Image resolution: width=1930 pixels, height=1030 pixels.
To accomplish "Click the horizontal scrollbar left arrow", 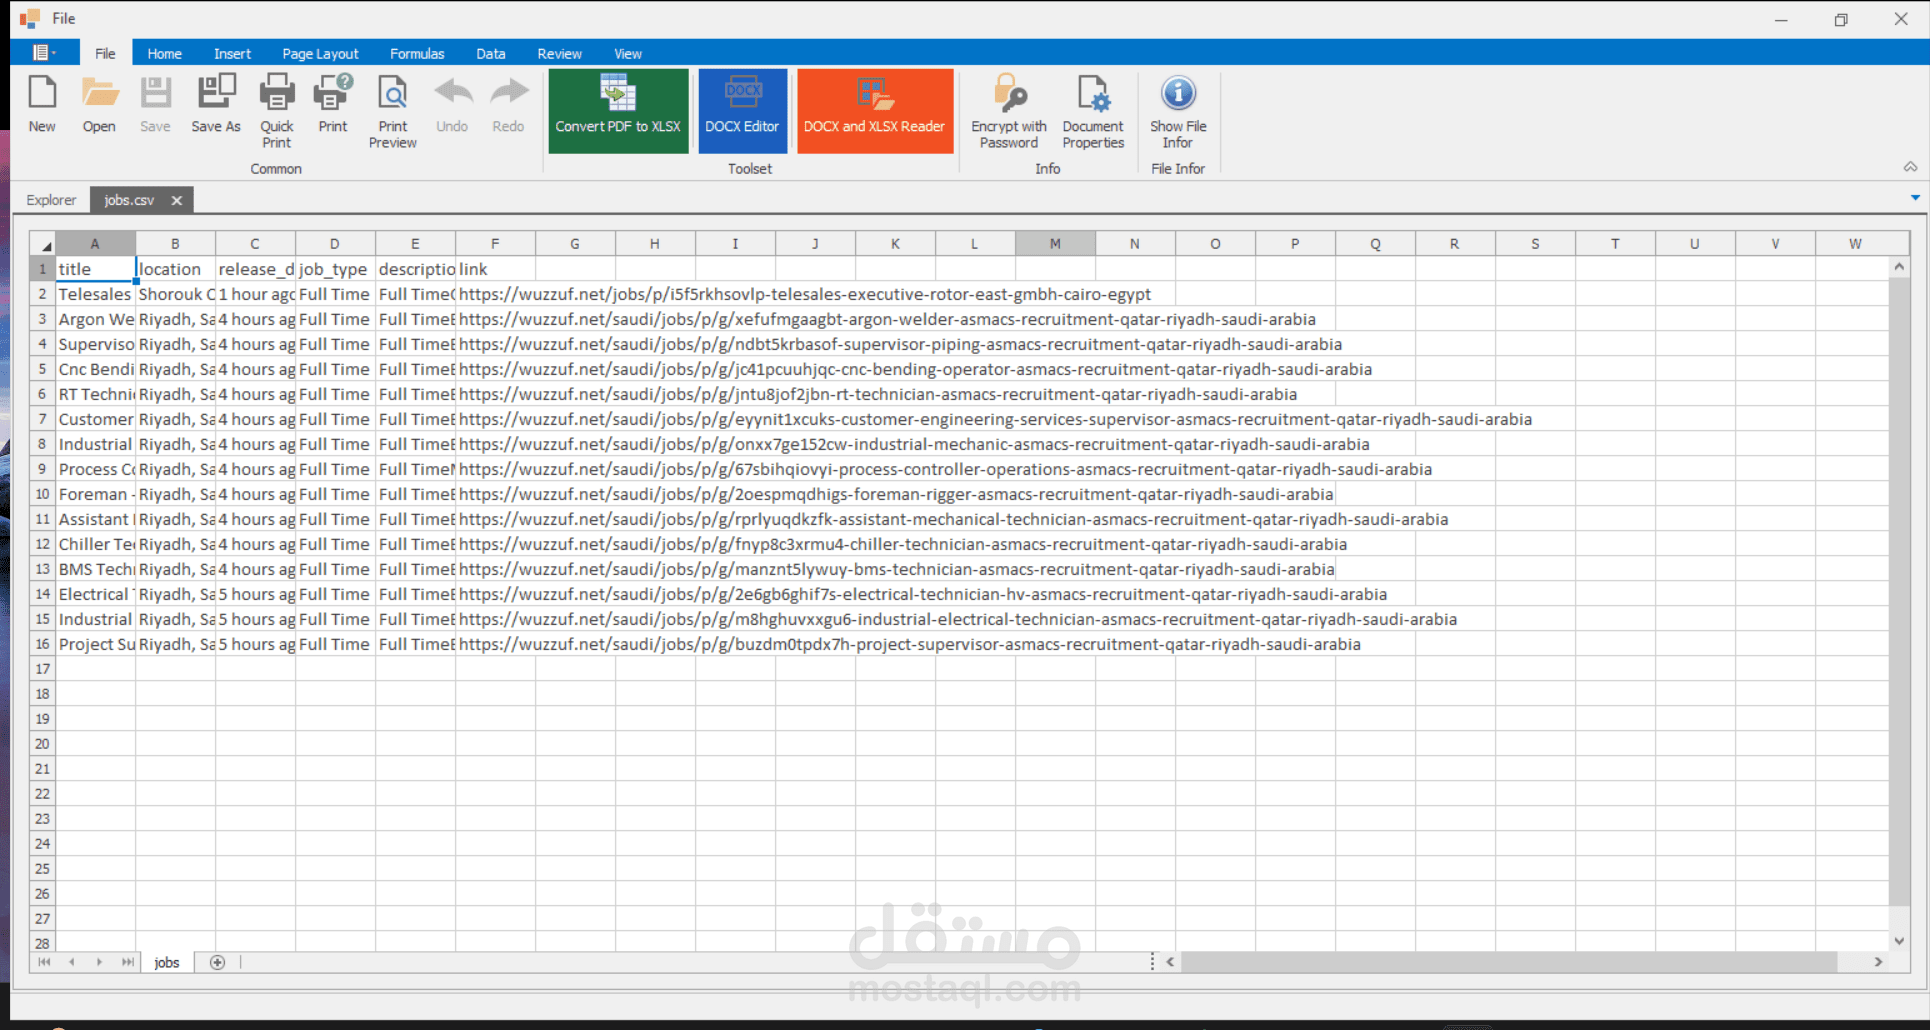I will (x=1170, y=962).
